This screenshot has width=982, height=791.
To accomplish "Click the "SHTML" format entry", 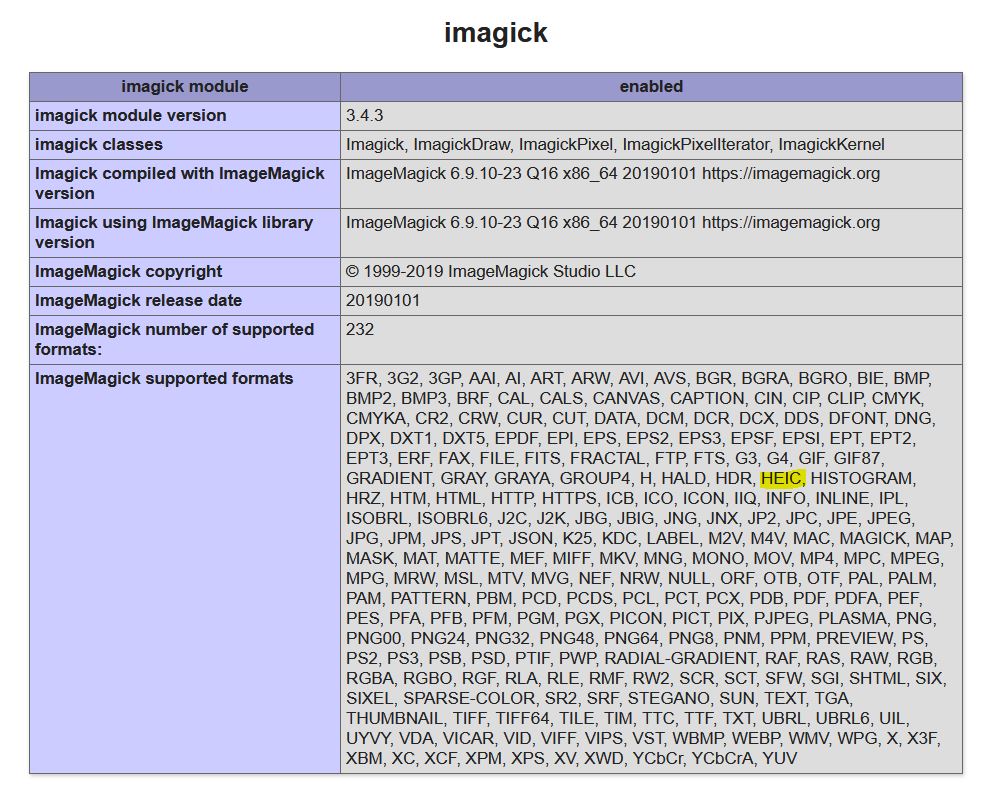I will coord(877,678).
